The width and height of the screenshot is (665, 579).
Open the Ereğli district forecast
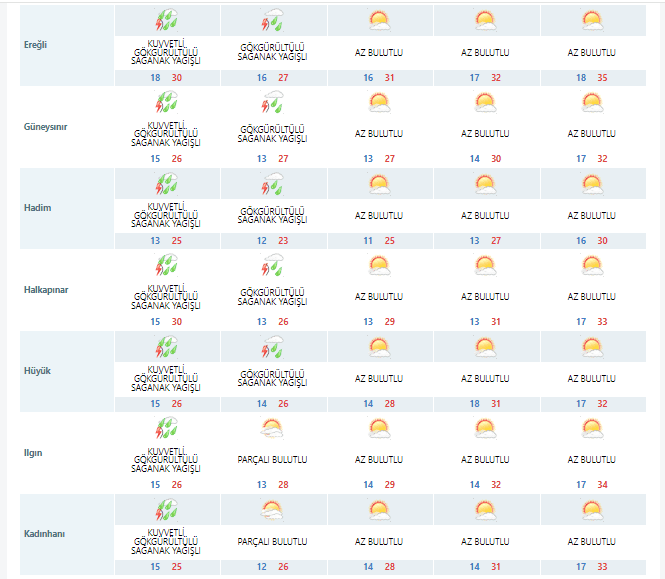point(36,46)
